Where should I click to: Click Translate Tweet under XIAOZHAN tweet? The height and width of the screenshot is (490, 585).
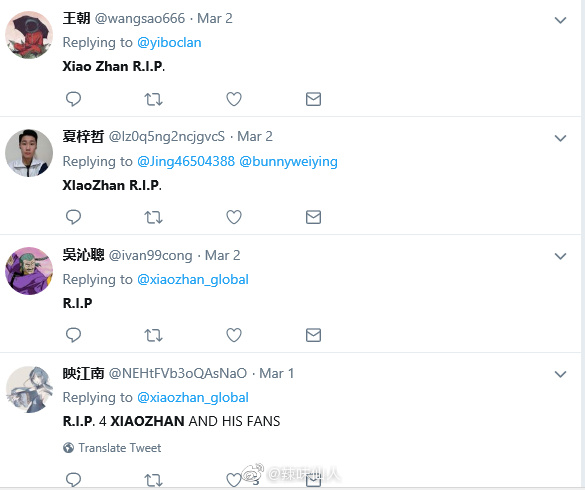click(112, 447)
